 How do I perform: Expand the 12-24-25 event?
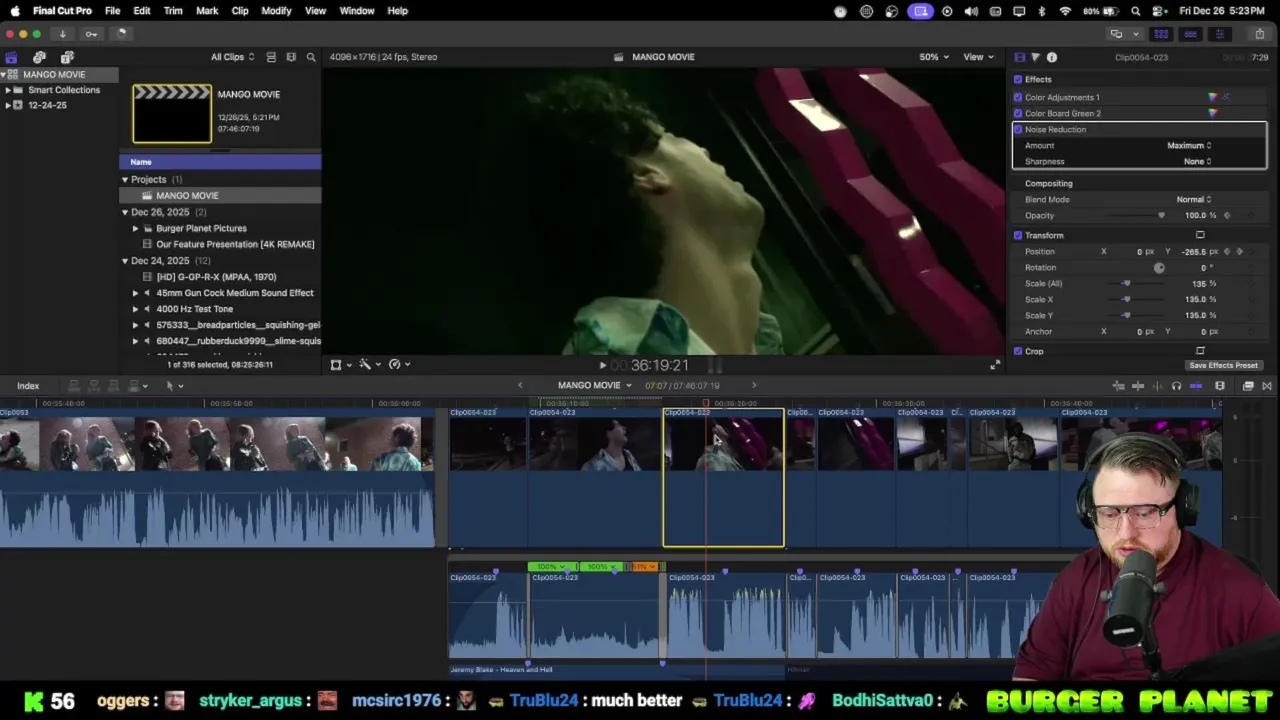[8, 105]
